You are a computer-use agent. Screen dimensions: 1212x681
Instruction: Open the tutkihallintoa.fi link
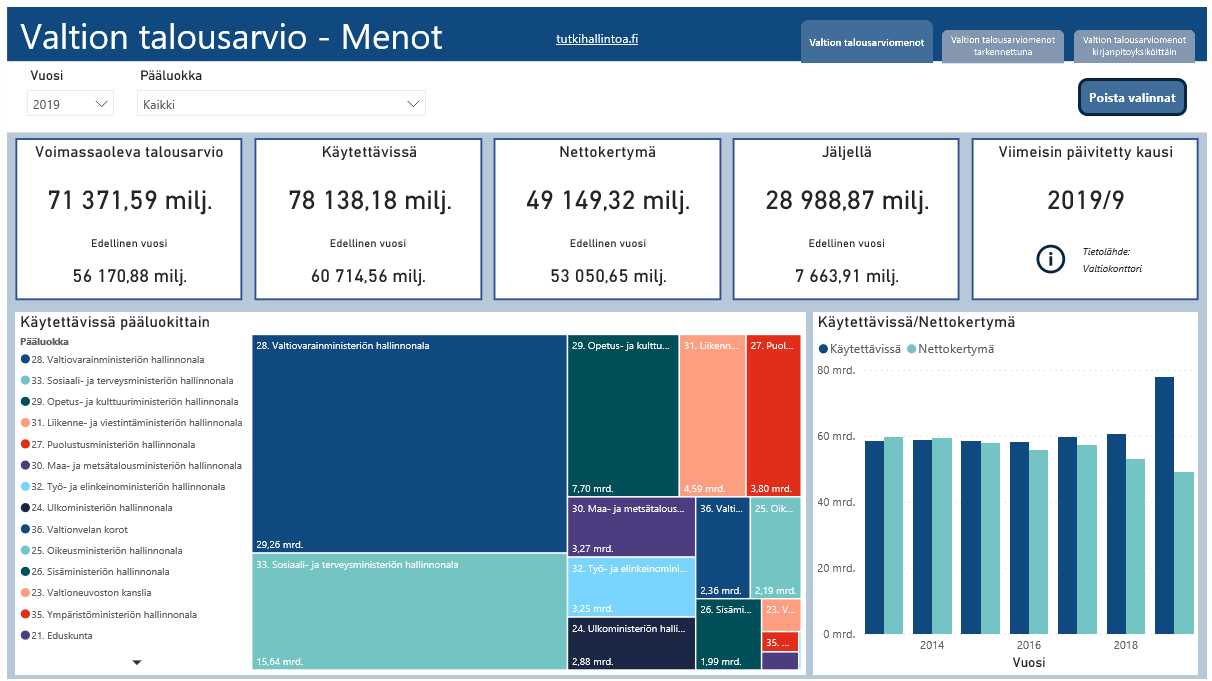[x=597, y=39]
